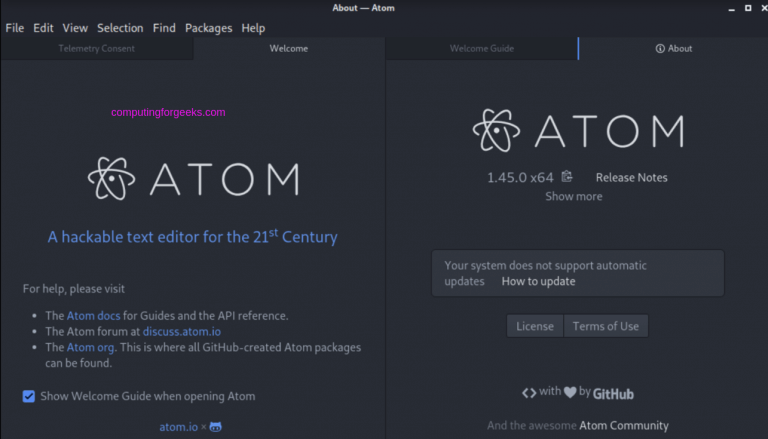
Task: Open the Find menu
Action: point(164,28)
